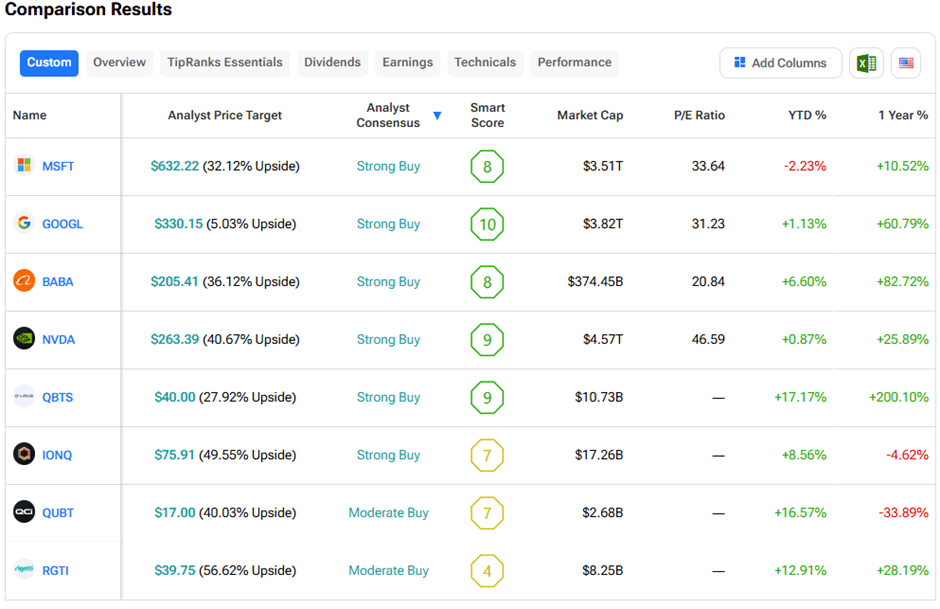This screenshot has width=940, height=609.
Task: Click the Excel export icon
Action: 866,63
